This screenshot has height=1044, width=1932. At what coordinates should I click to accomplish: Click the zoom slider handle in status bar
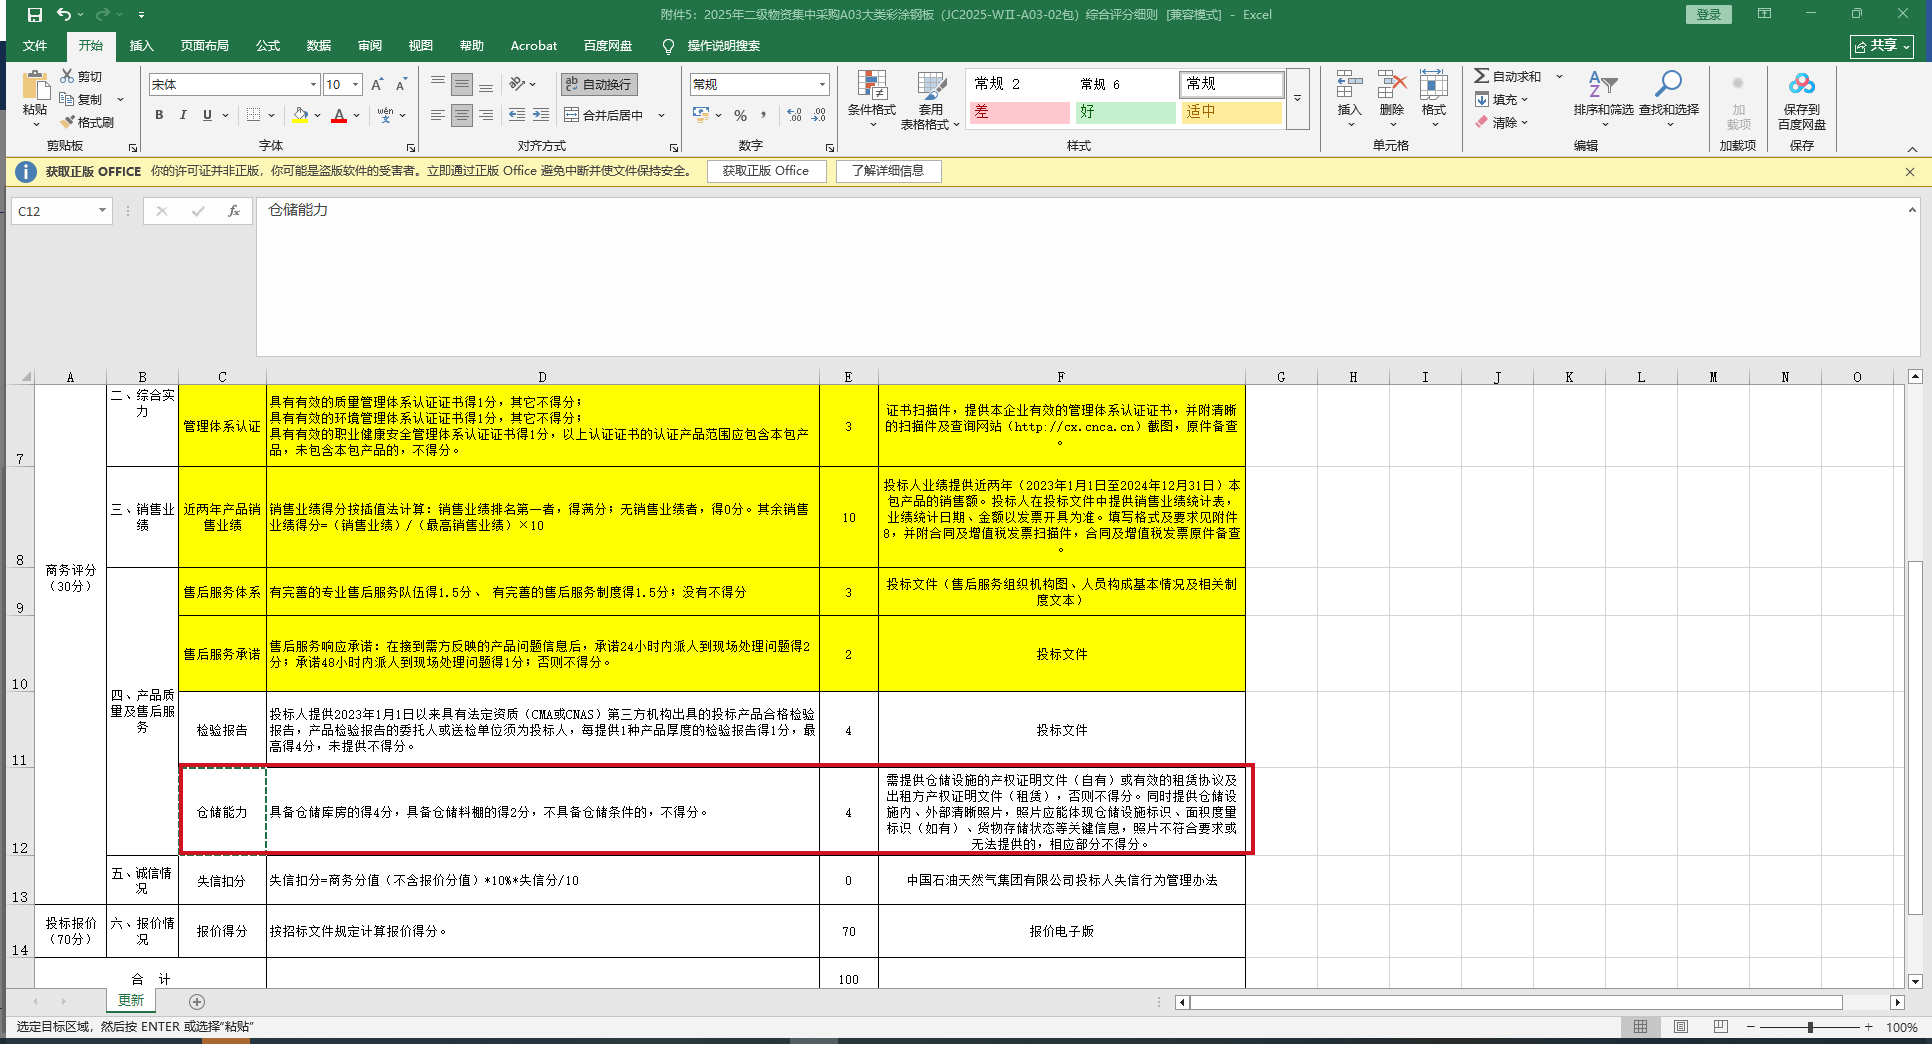(1810, 1027)
